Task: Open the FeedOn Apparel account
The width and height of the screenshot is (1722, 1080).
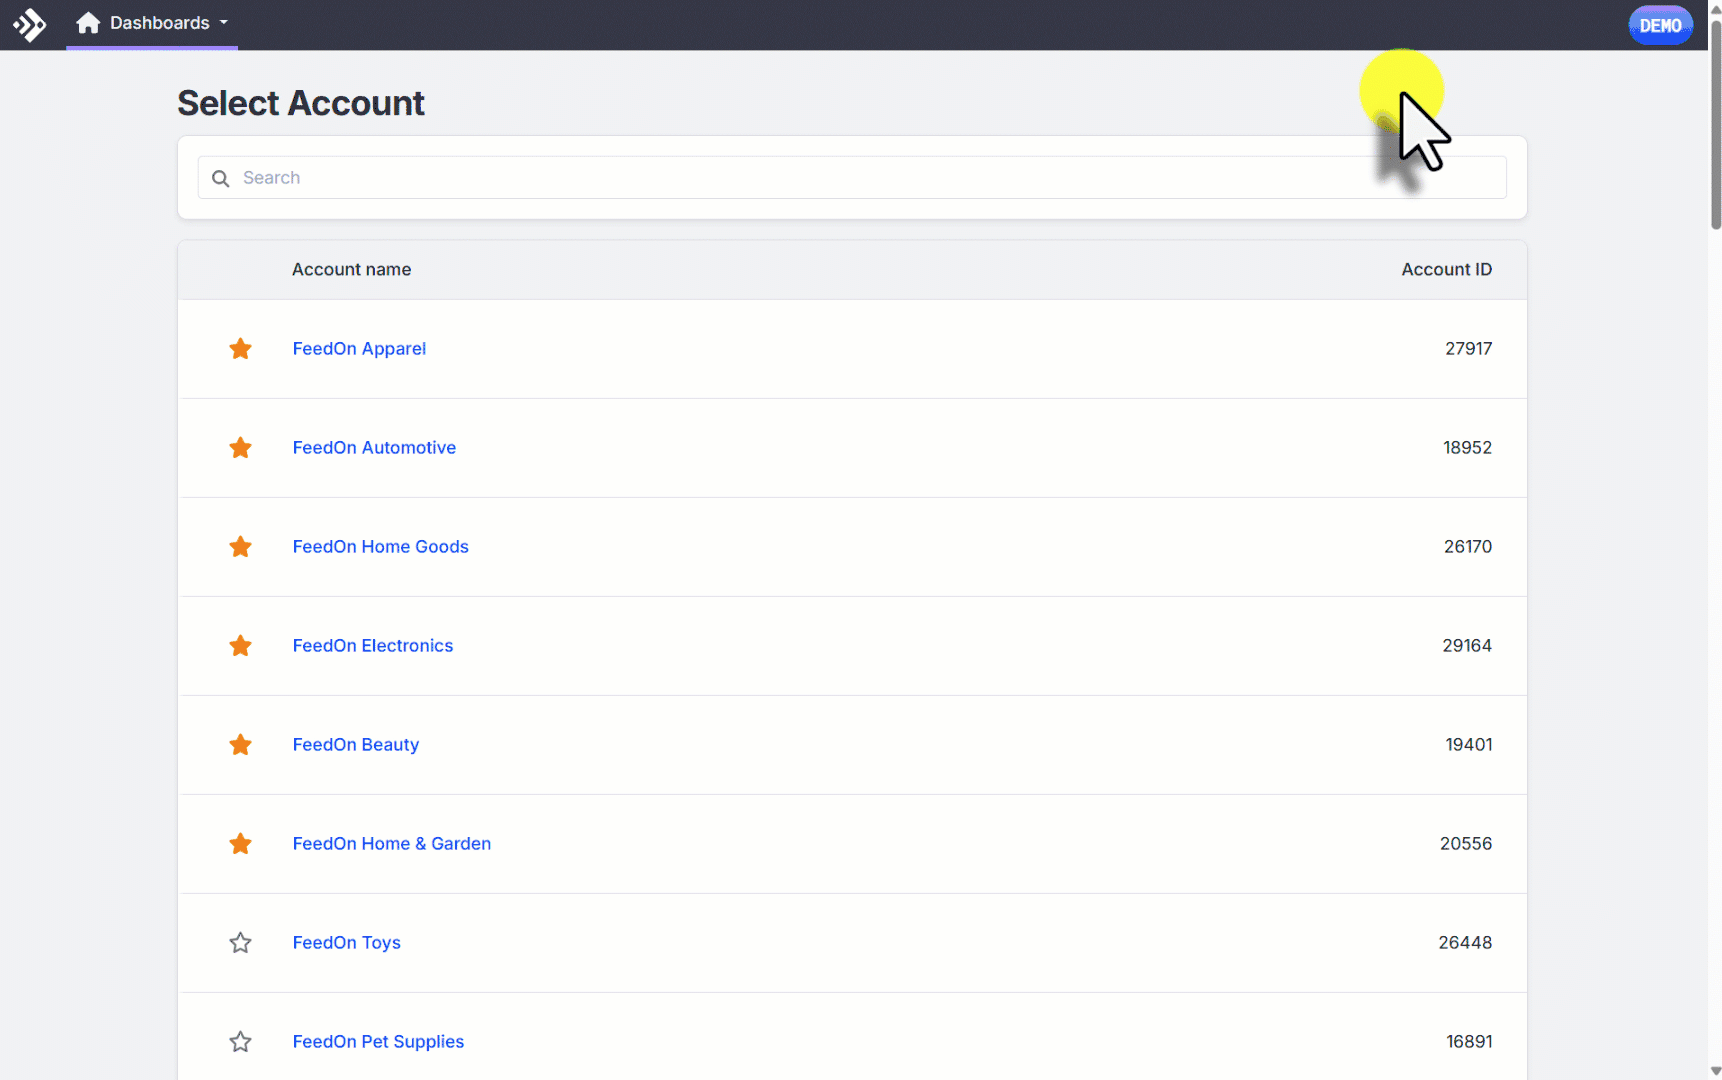Action: click(x=359, y=348)
